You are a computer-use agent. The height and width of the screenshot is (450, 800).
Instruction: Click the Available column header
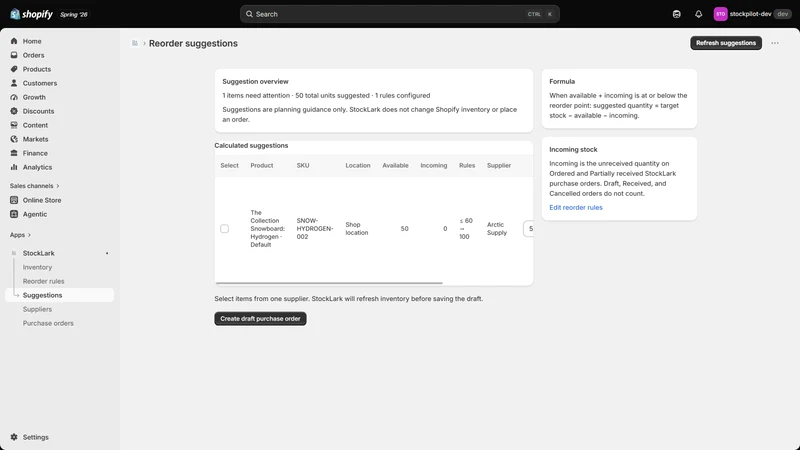[395, 165]
